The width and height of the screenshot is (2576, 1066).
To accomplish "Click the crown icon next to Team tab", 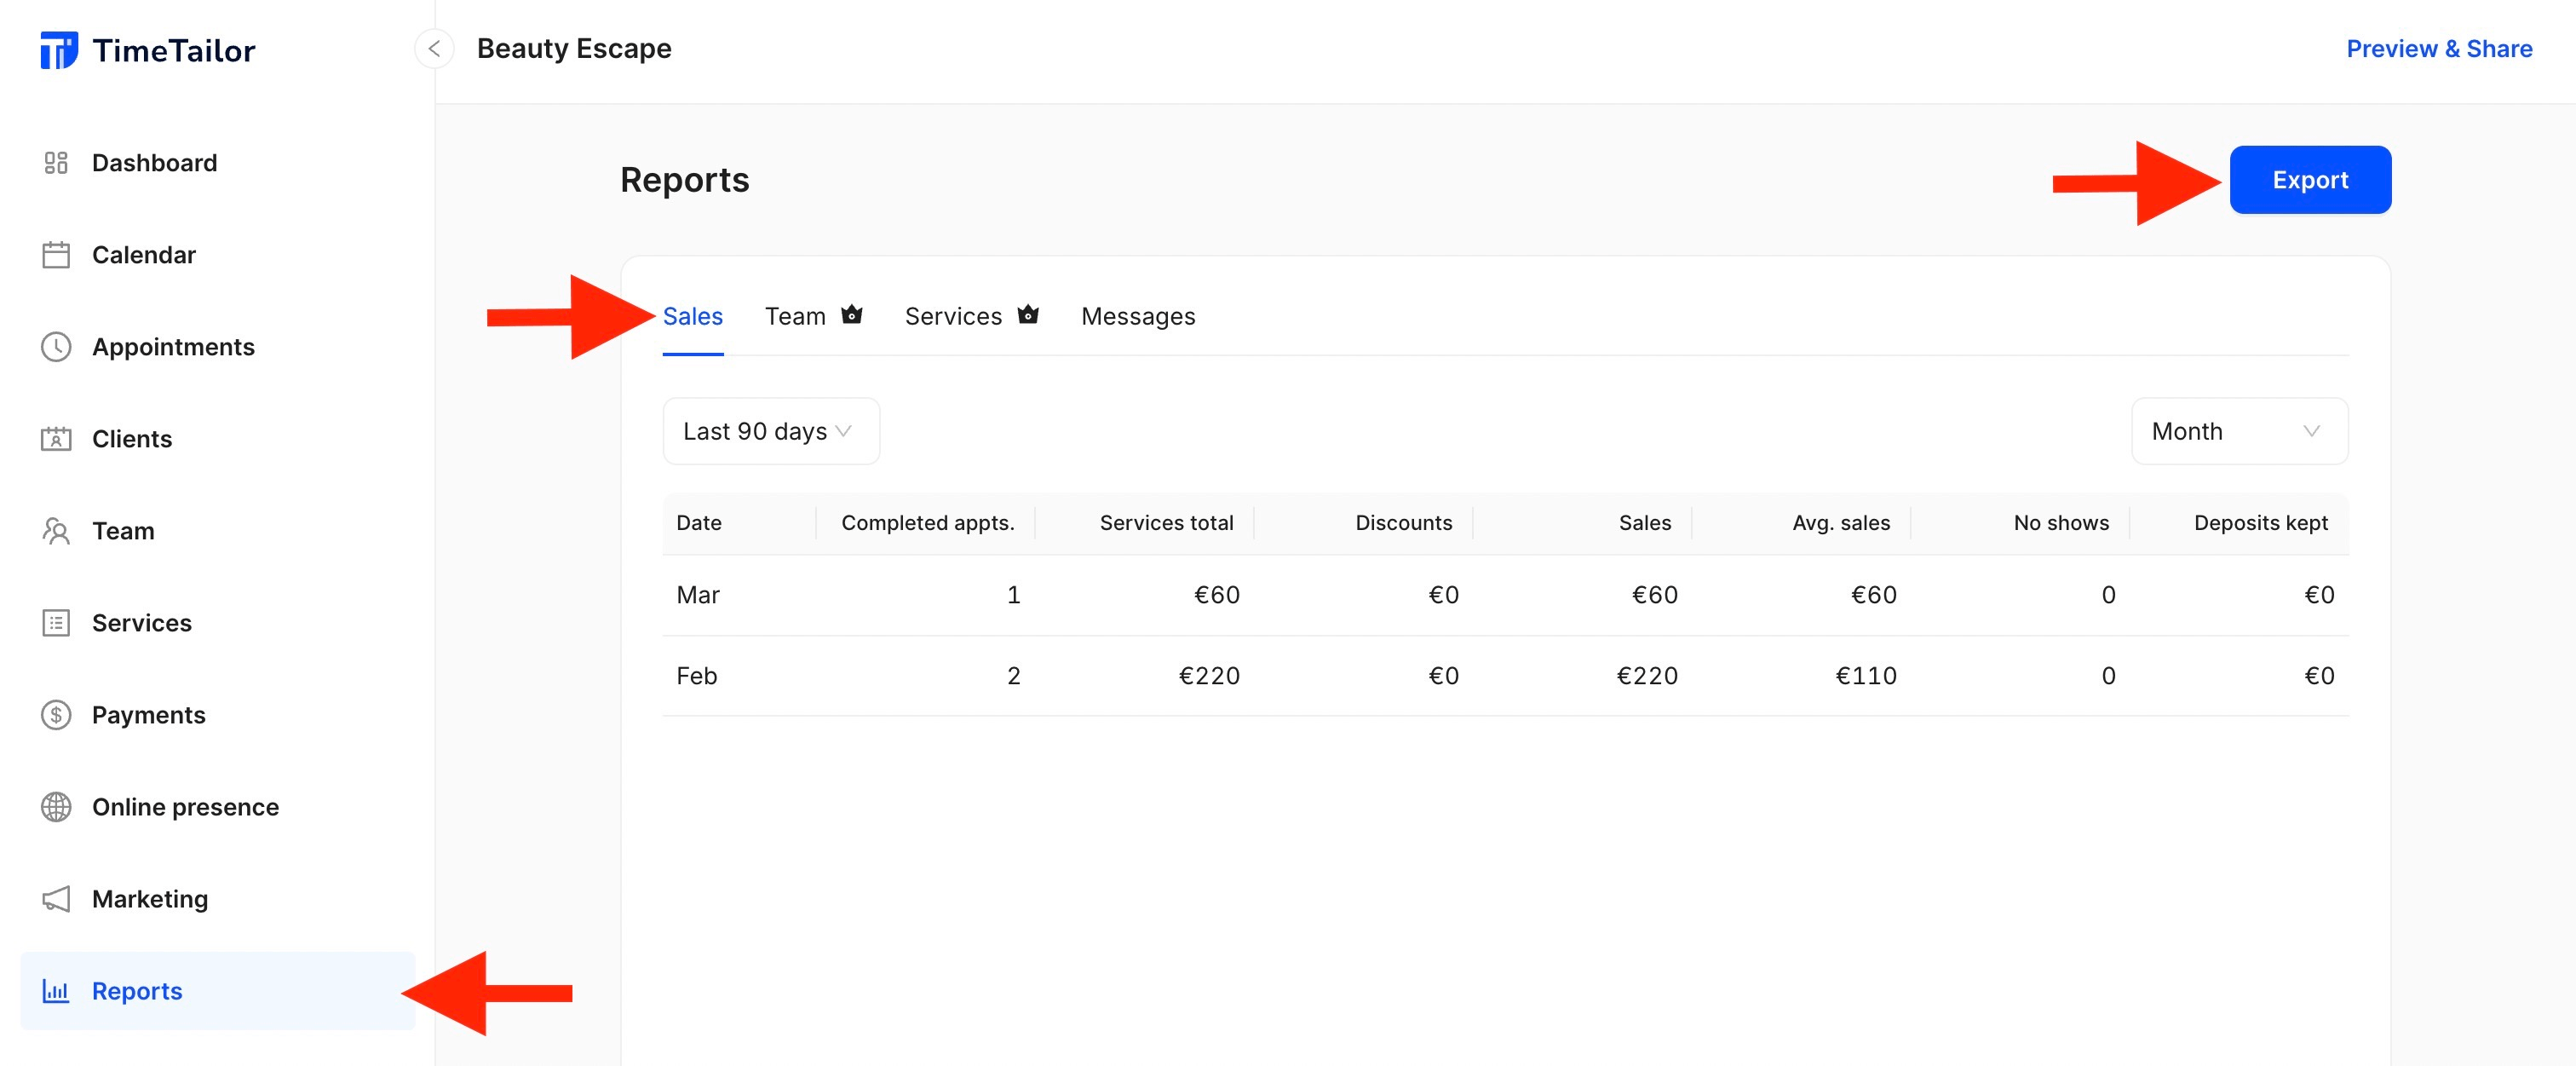I will pyautogui.click(x=851, y=314).
